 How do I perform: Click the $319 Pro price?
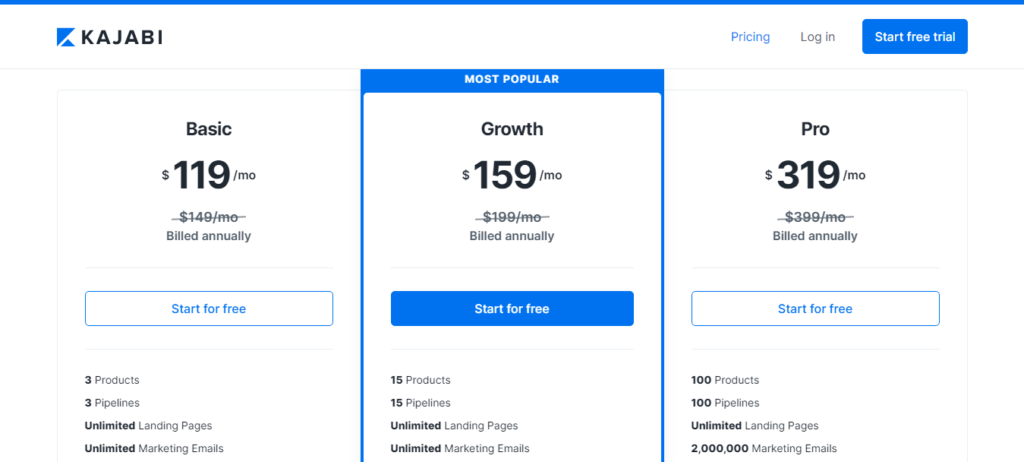click(x=815, y=176)
